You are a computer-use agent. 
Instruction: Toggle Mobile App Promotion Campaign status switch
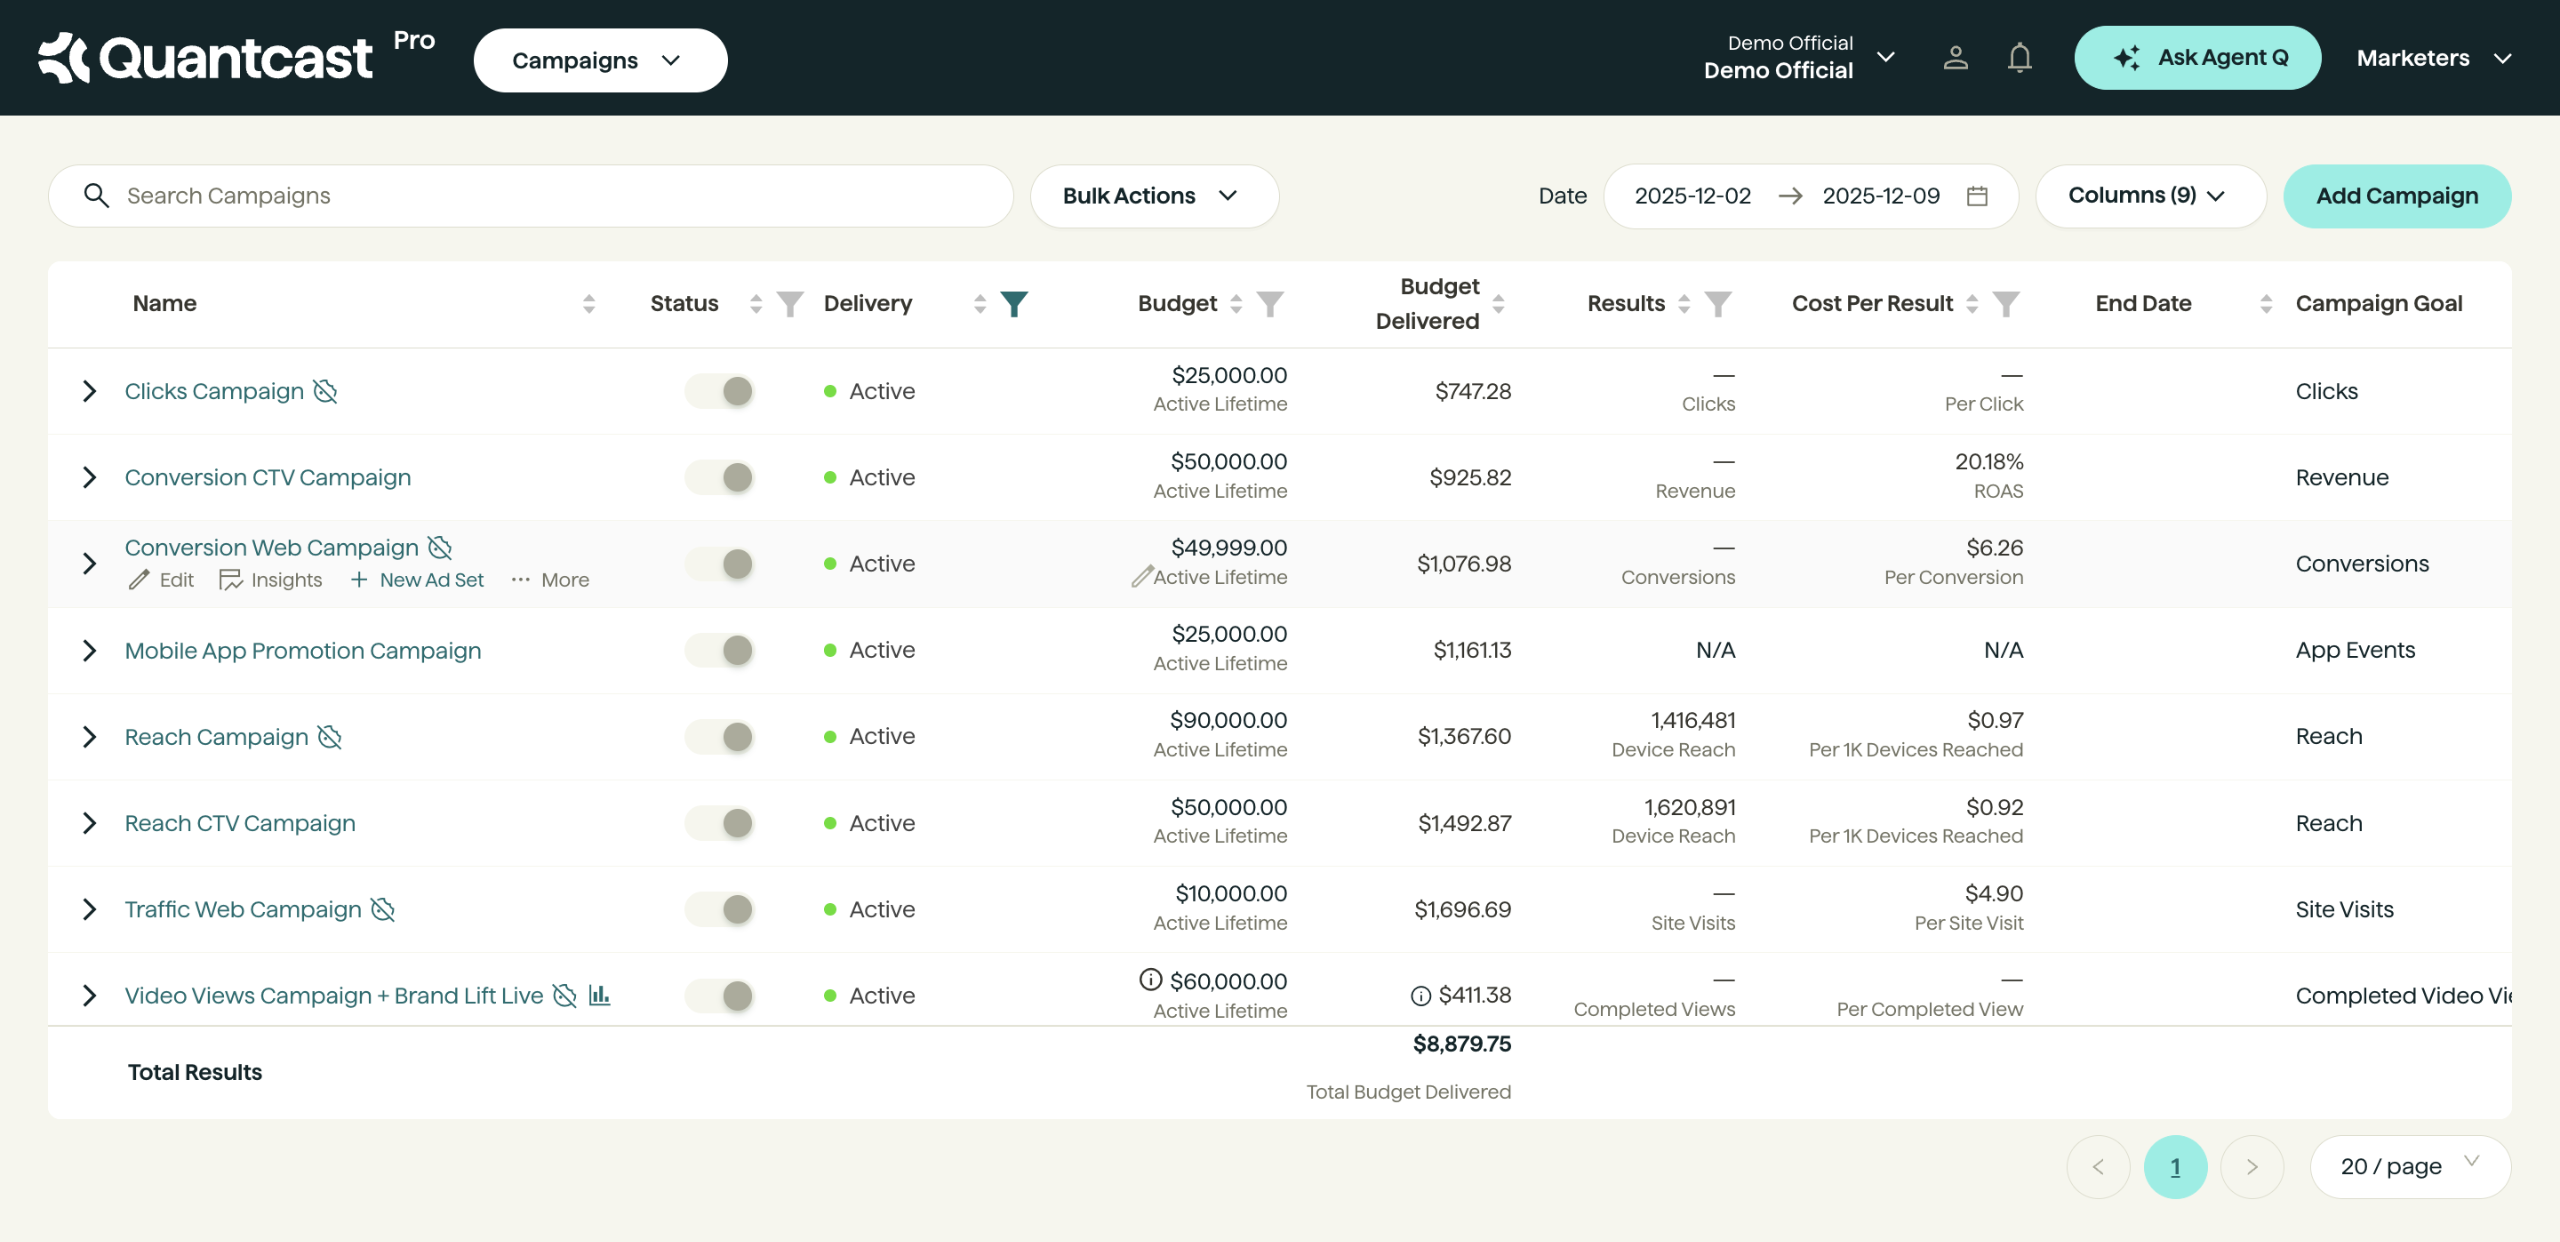point(720,650)
